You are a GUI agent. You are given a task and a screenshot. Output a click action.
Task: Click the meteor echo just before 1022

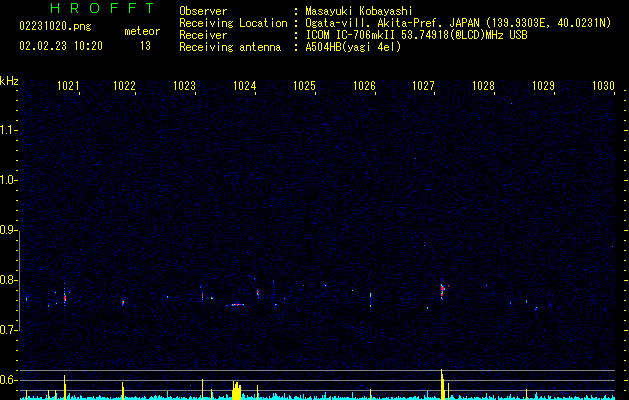(123, 303)
